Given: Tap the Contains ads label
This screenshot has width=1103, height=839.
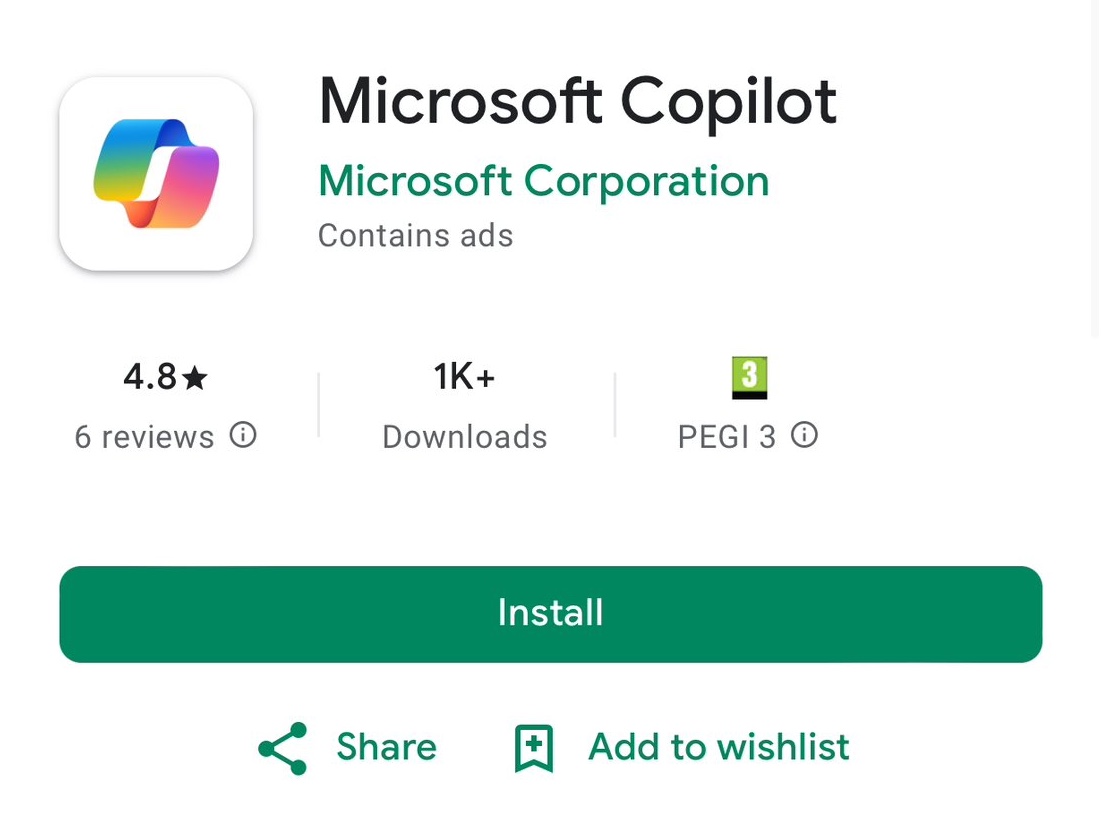Looking at the screenshot, I should pos(416,236).
